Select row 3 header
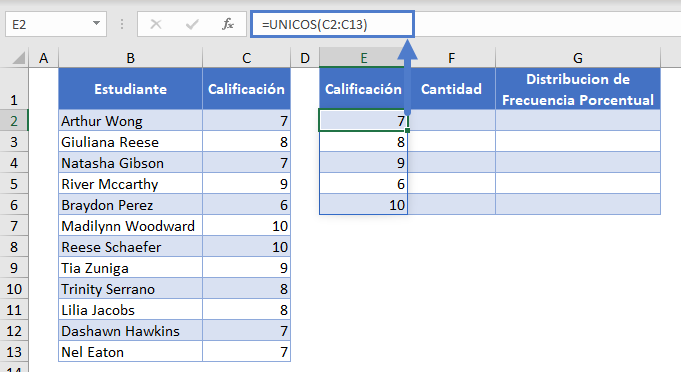 pos(14,142)
